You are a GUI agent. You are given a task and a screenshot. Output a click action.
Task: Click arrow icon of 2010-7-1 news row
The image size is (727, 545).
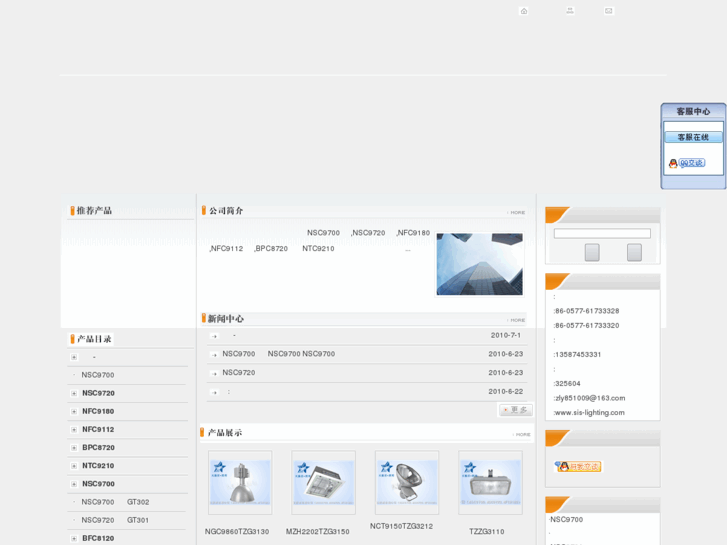(x=214, y=336)
